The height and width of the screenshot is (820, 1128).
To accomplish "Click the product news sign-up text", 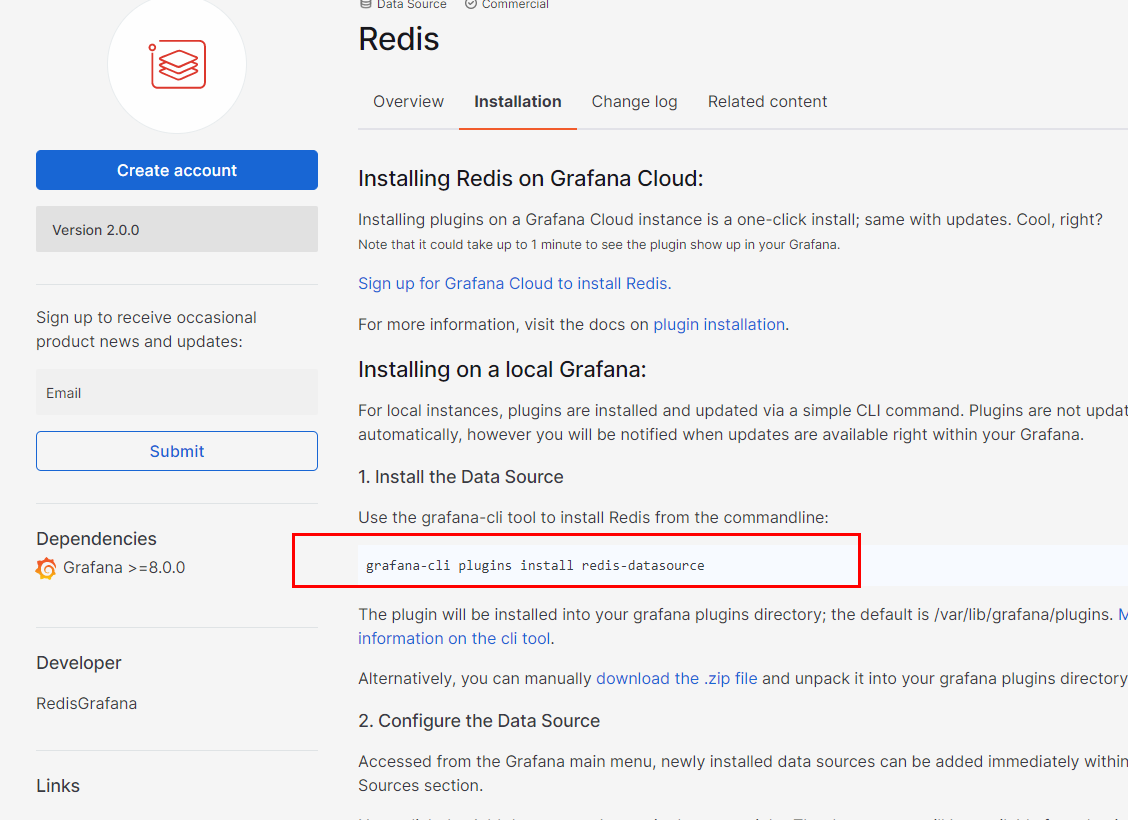I will pyautogui.click(x=146, y=329).
